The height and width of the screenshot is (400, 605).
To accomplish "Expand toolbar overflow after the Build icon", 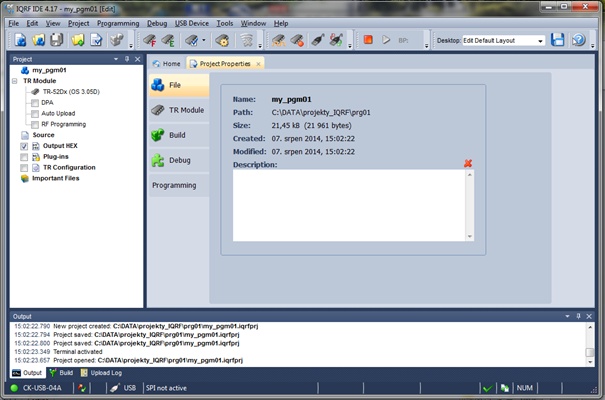I will click(x=131, y=46).
